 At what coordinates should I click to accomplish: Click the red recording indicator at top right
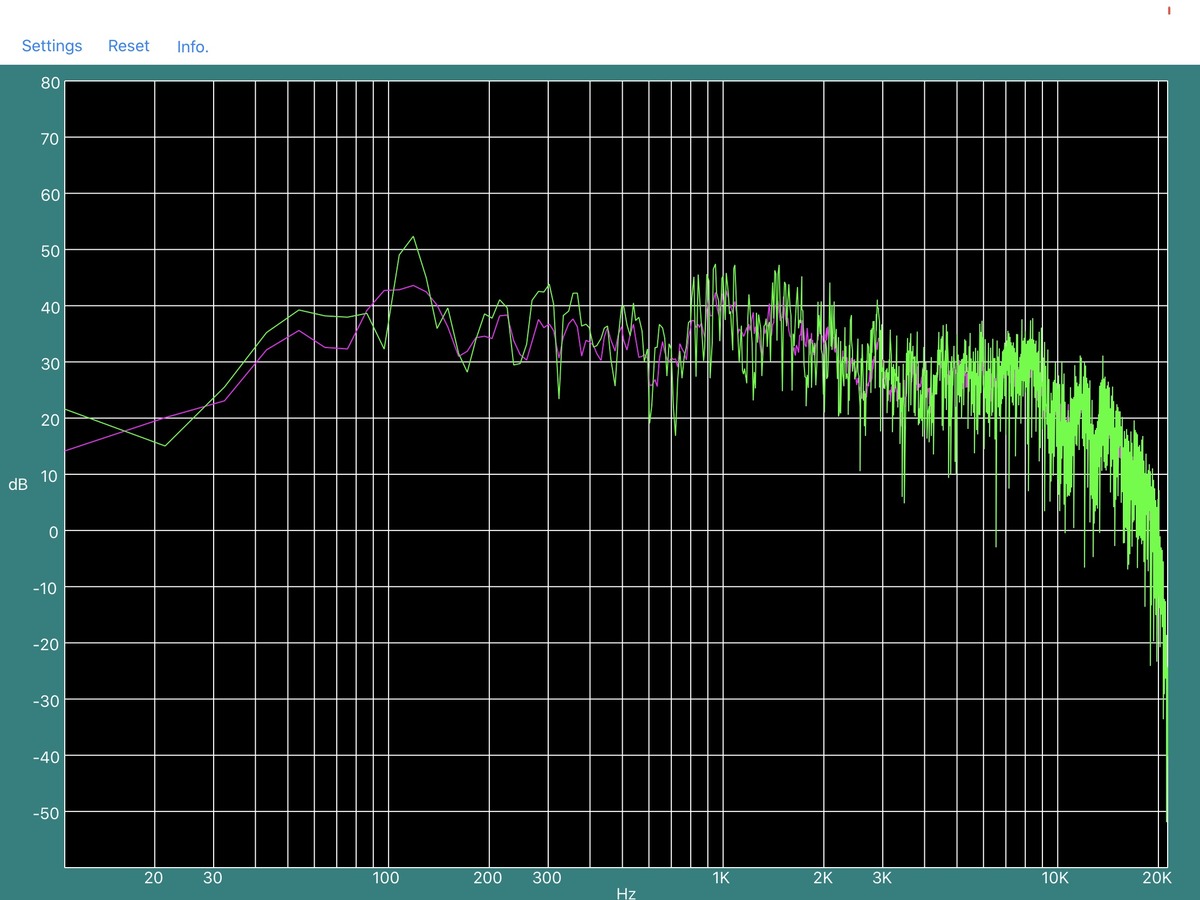(x=1169, y=10)
